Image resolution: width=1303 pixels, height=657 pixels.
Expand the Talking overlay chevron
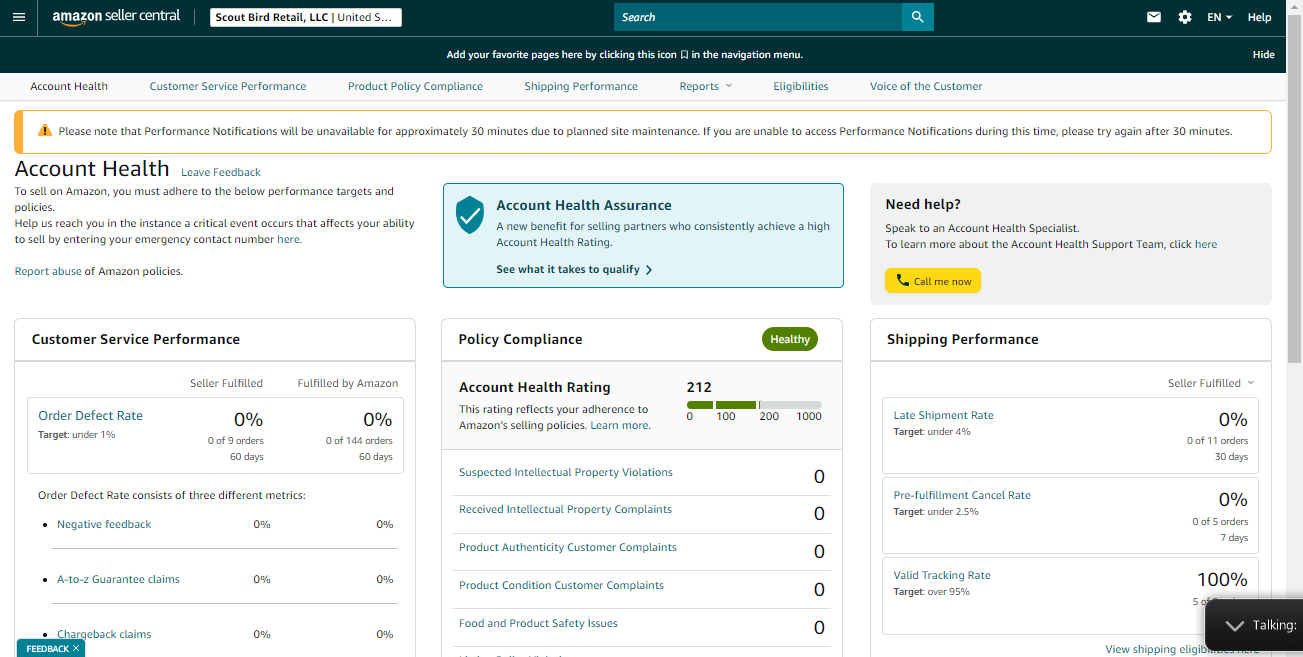click(x=1234, y=625)
